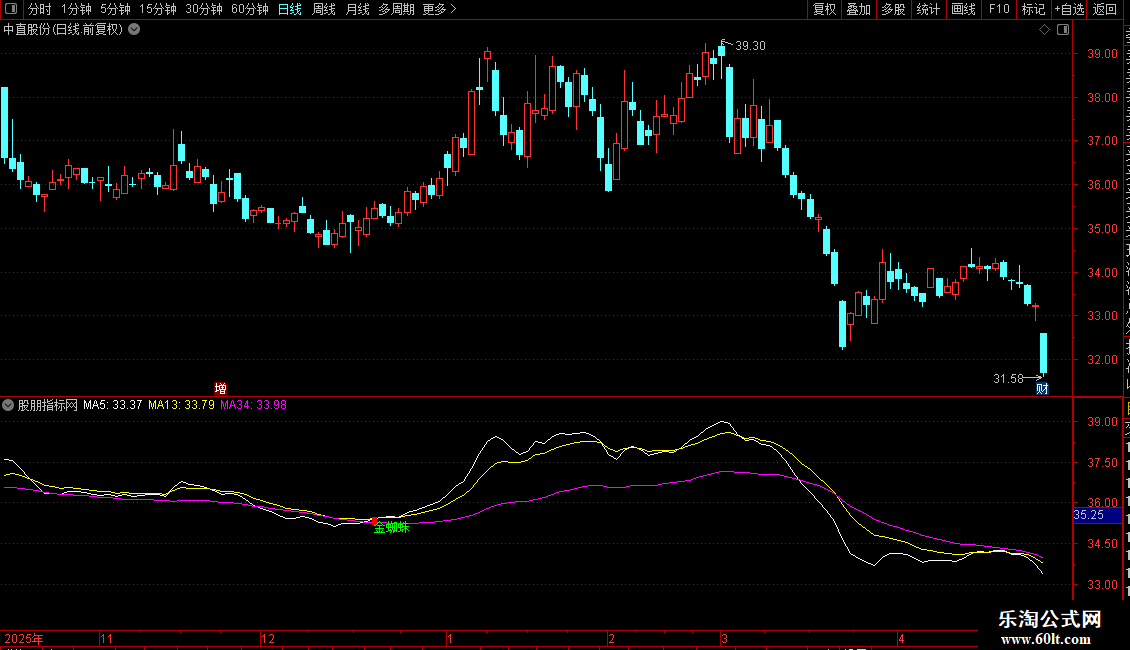Toggle the right info panel icon
This screenshot has width=1130, height=650.
click(x=1063, y=30)
